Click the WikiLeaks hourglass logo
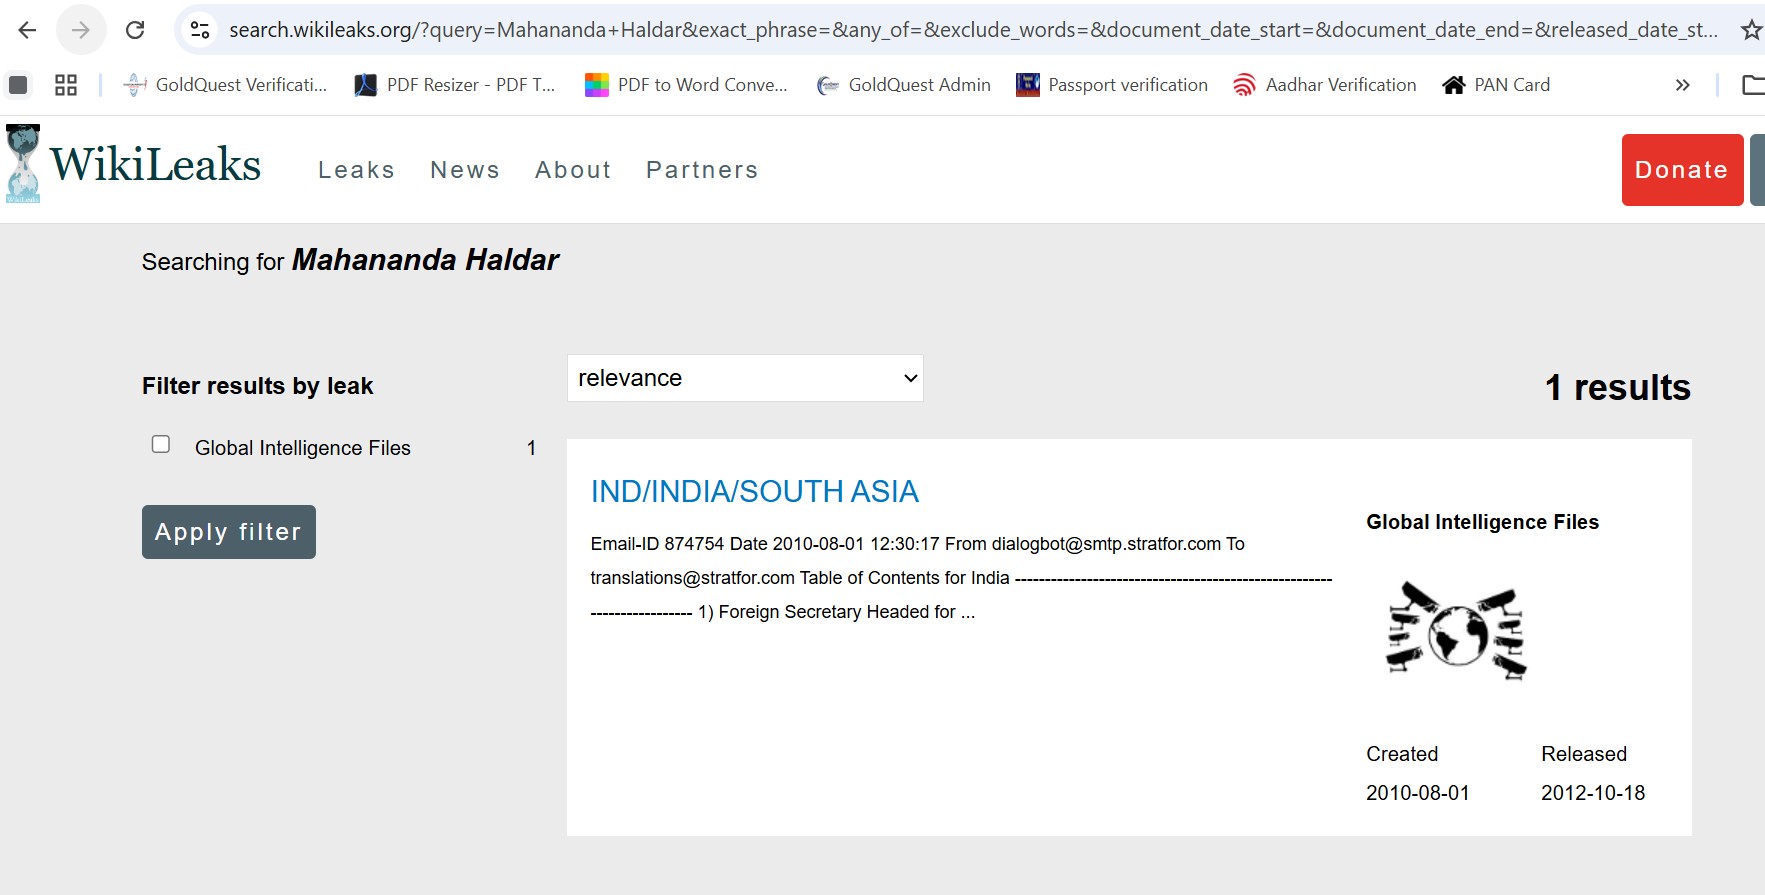The height and width of the screenshot is (895, 1765). tap(23, 164)
